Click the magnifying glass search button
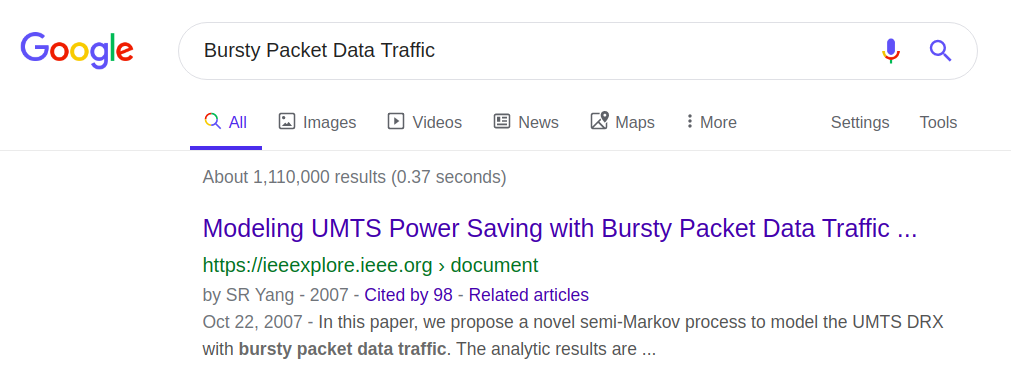Image resolution: width=1011 pixels, height=381 pixels. click(x=940, y=50)
